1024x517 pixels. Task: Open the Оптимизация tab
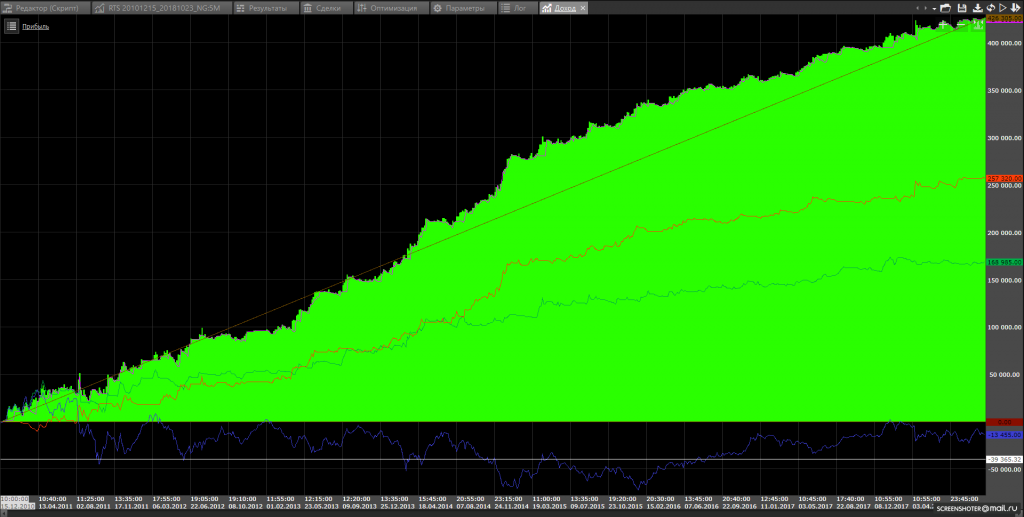[395, 8]
